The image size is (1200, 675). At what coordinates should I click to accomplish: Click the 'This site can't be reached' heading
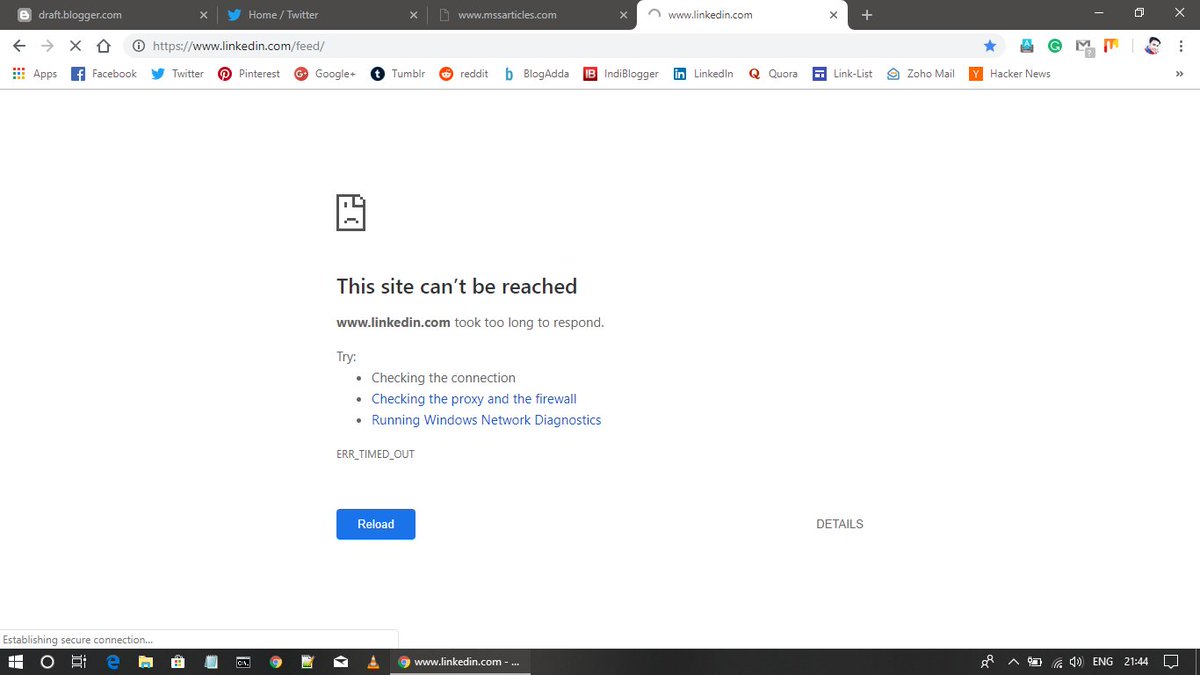[457, 286]
